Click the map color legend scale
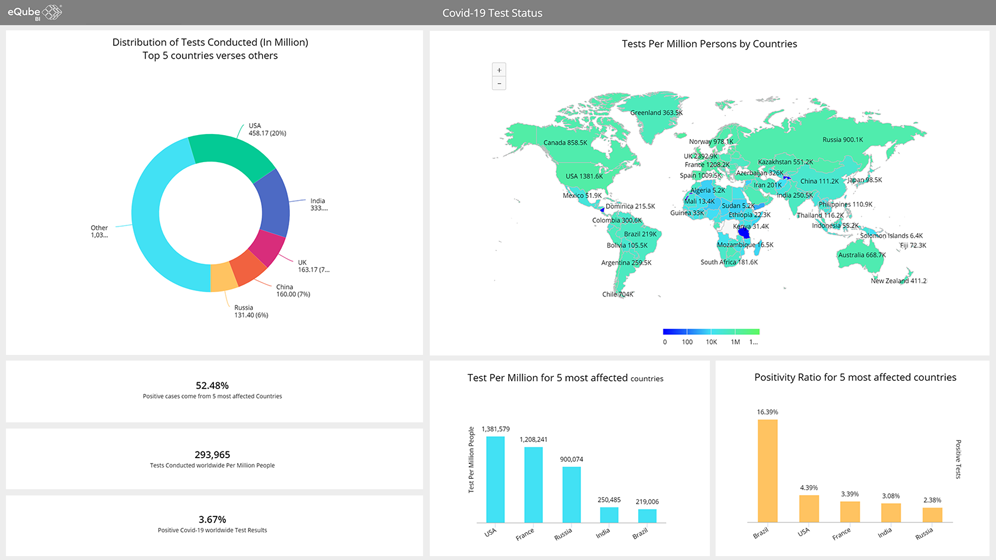This screenshot has width=996, height=560. point(710,331)
